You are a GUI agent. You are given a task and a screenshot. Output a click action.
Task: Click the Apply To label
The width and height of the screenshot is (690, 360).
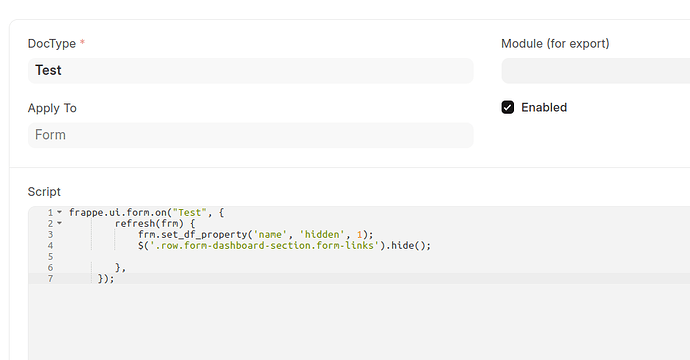[x=52, y=108]
